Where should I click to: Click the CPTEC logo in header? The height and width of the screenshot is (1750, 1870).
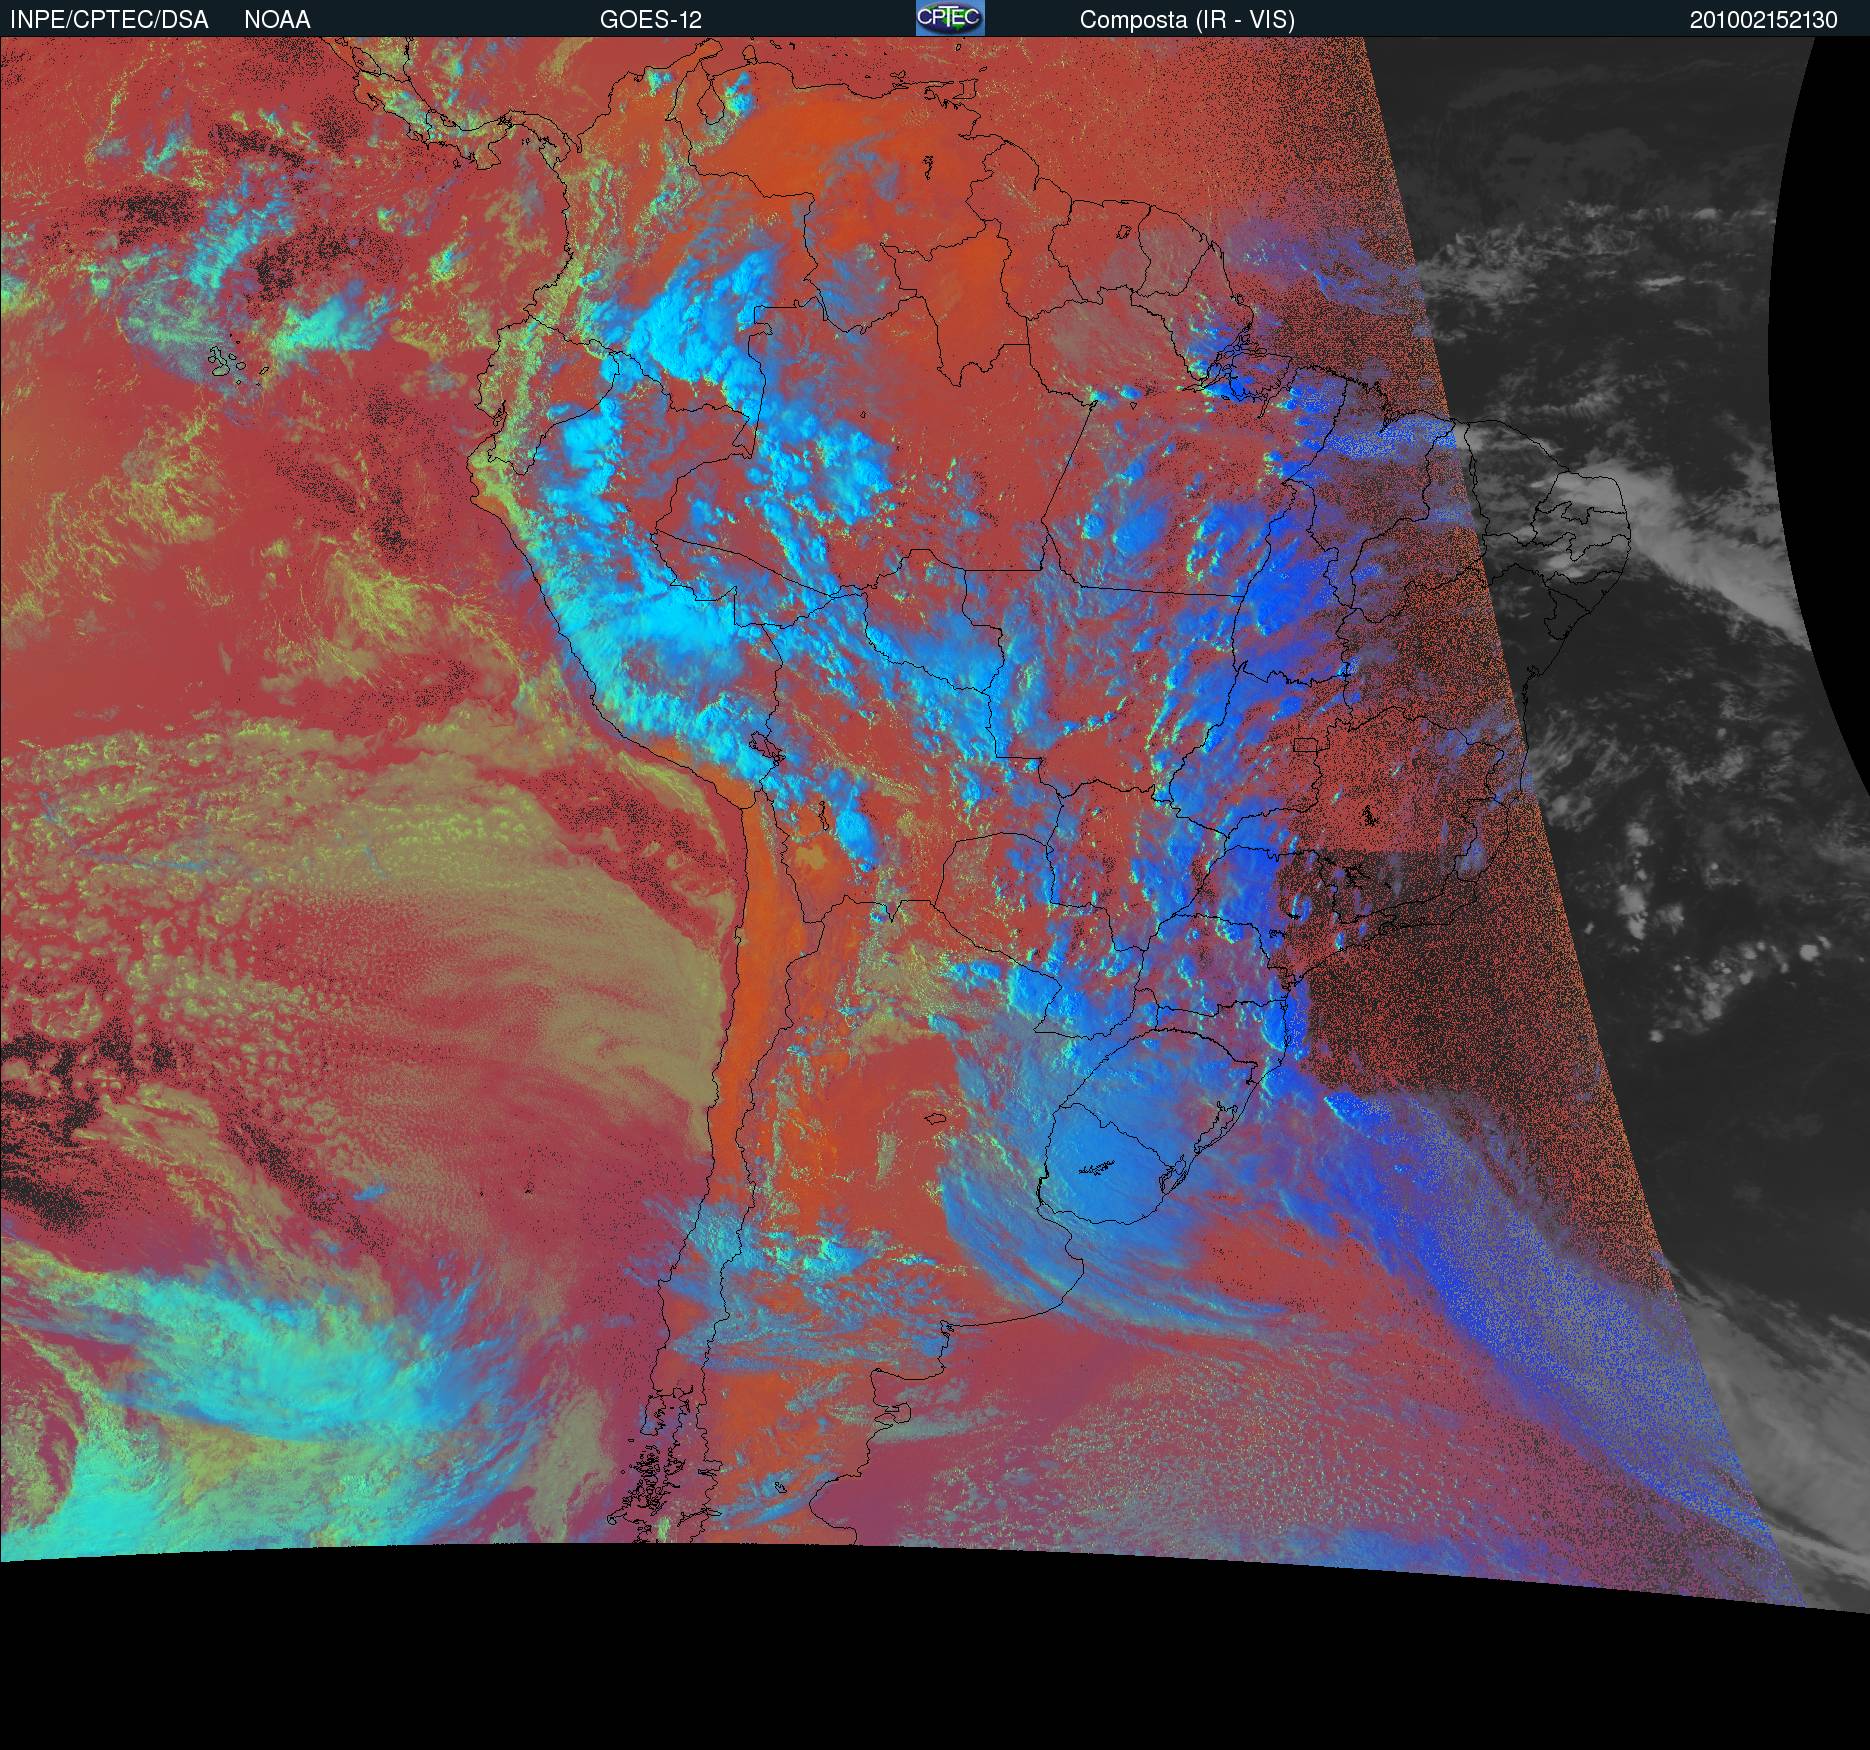coord(950,18)
